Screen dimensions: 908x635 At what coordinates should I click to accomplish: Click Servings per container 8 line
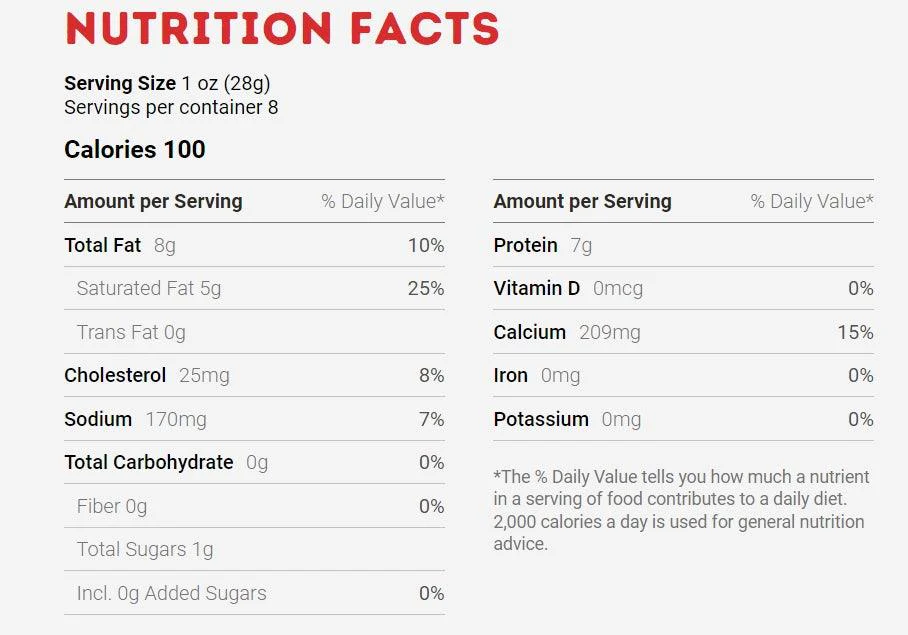pos(171,108)
